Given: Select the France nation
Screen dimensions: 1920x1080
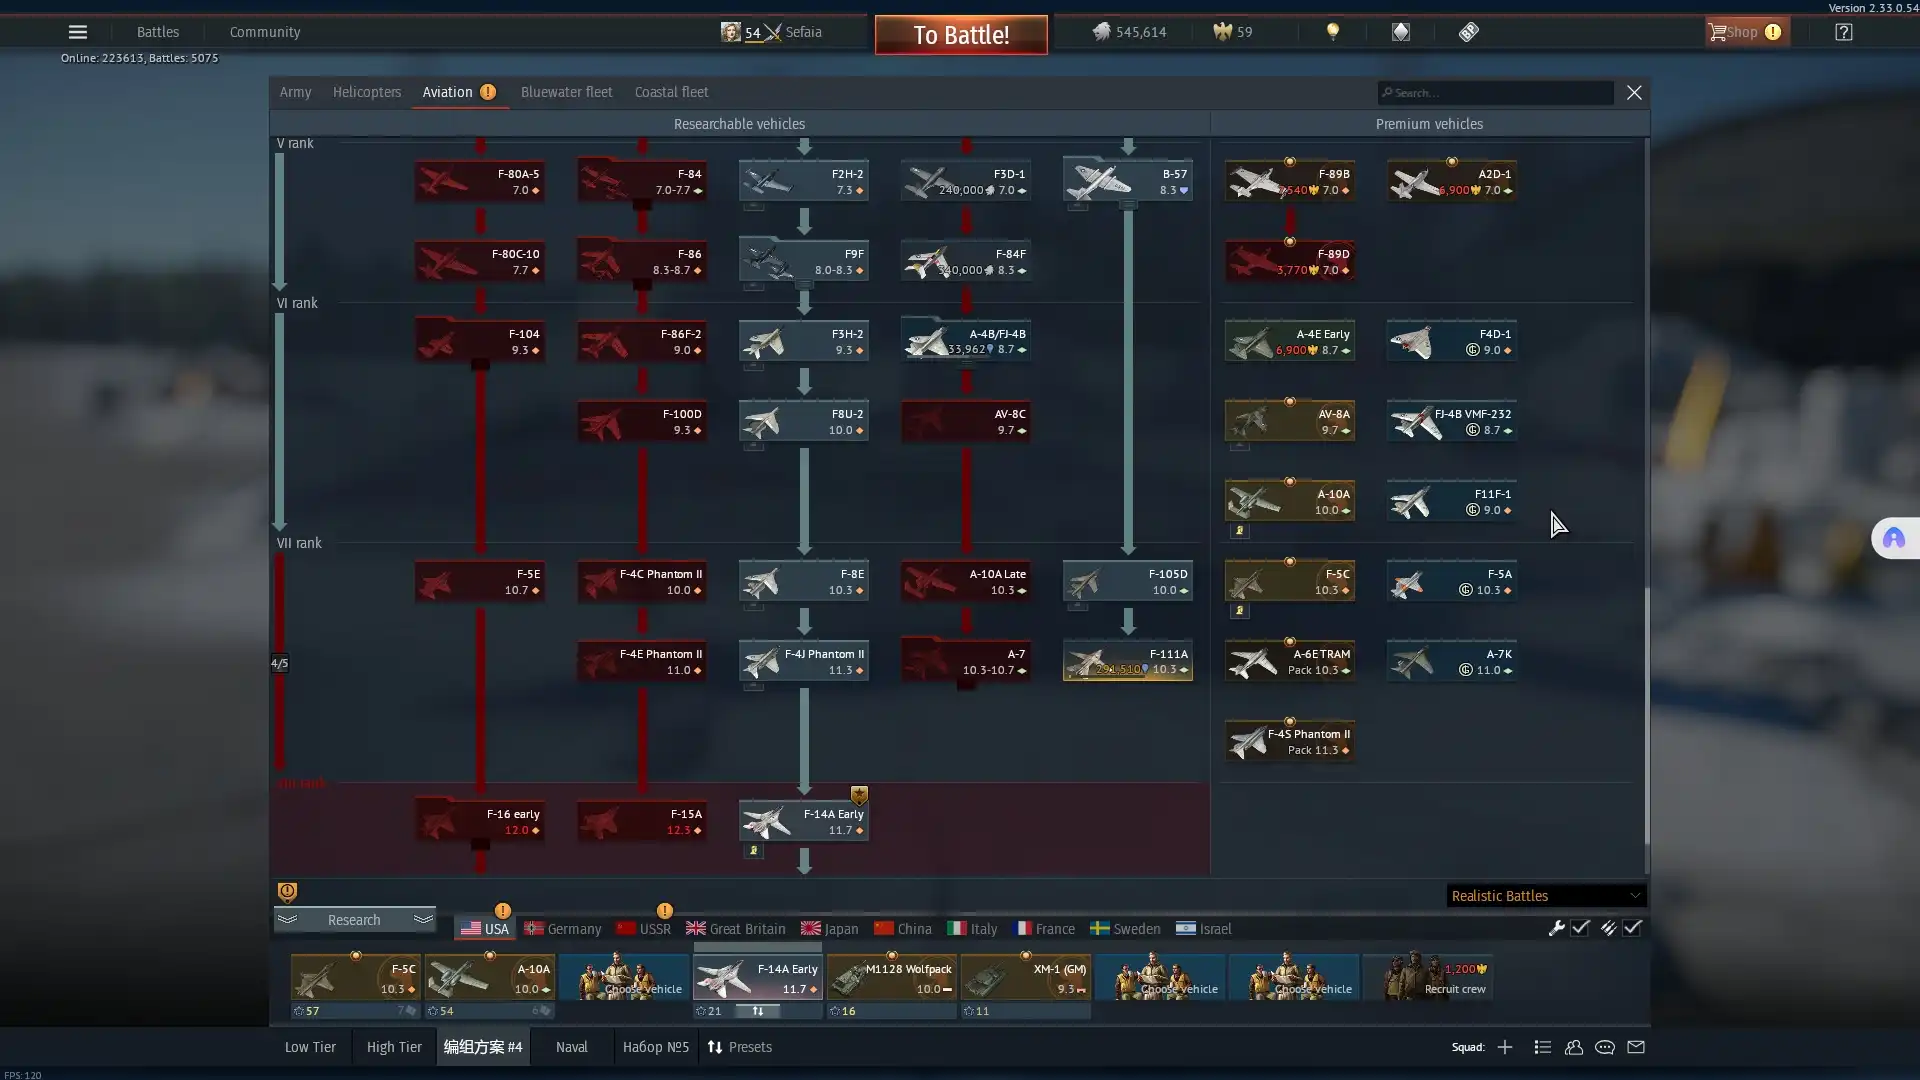Looking at the screenshot, I should point(1043,929).
